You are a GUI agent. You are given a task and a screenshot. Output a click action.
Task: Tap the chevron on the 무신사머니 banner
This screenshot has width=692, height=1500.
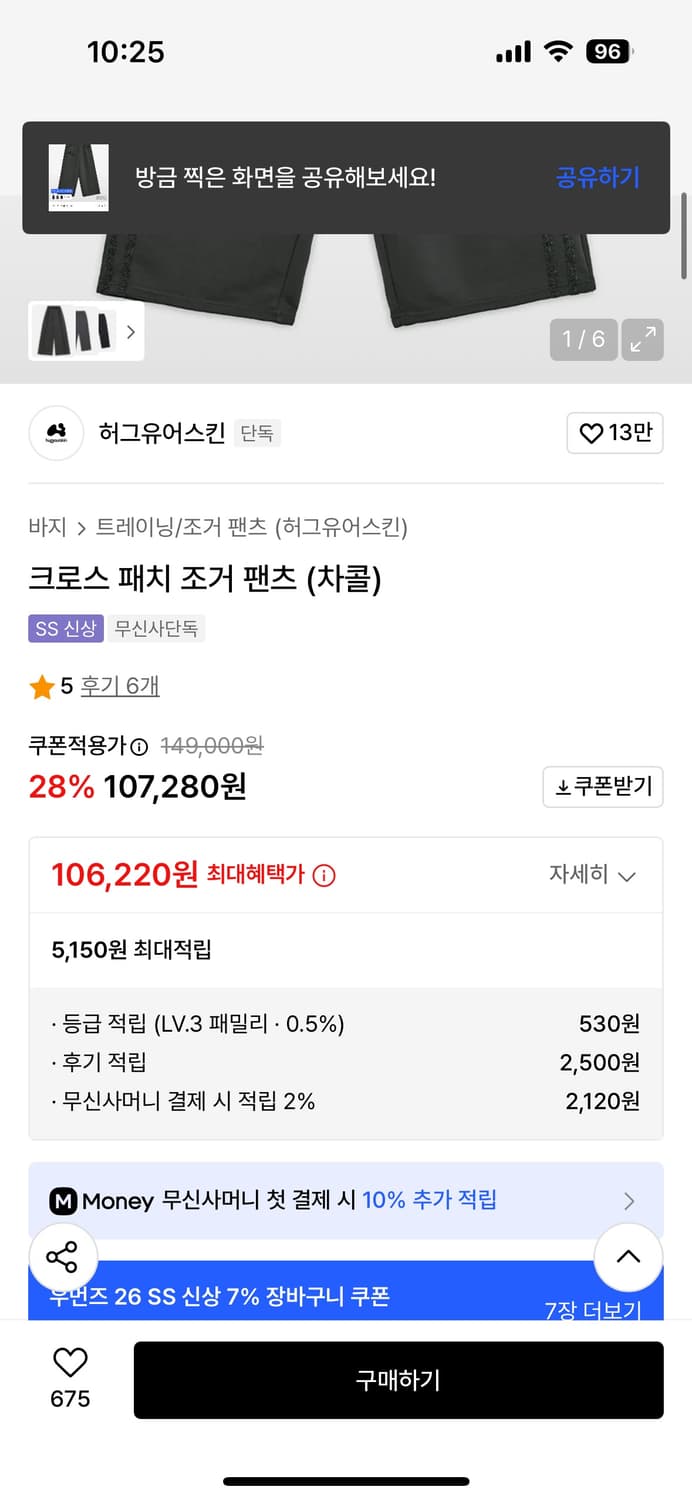tap(630, 1200)
